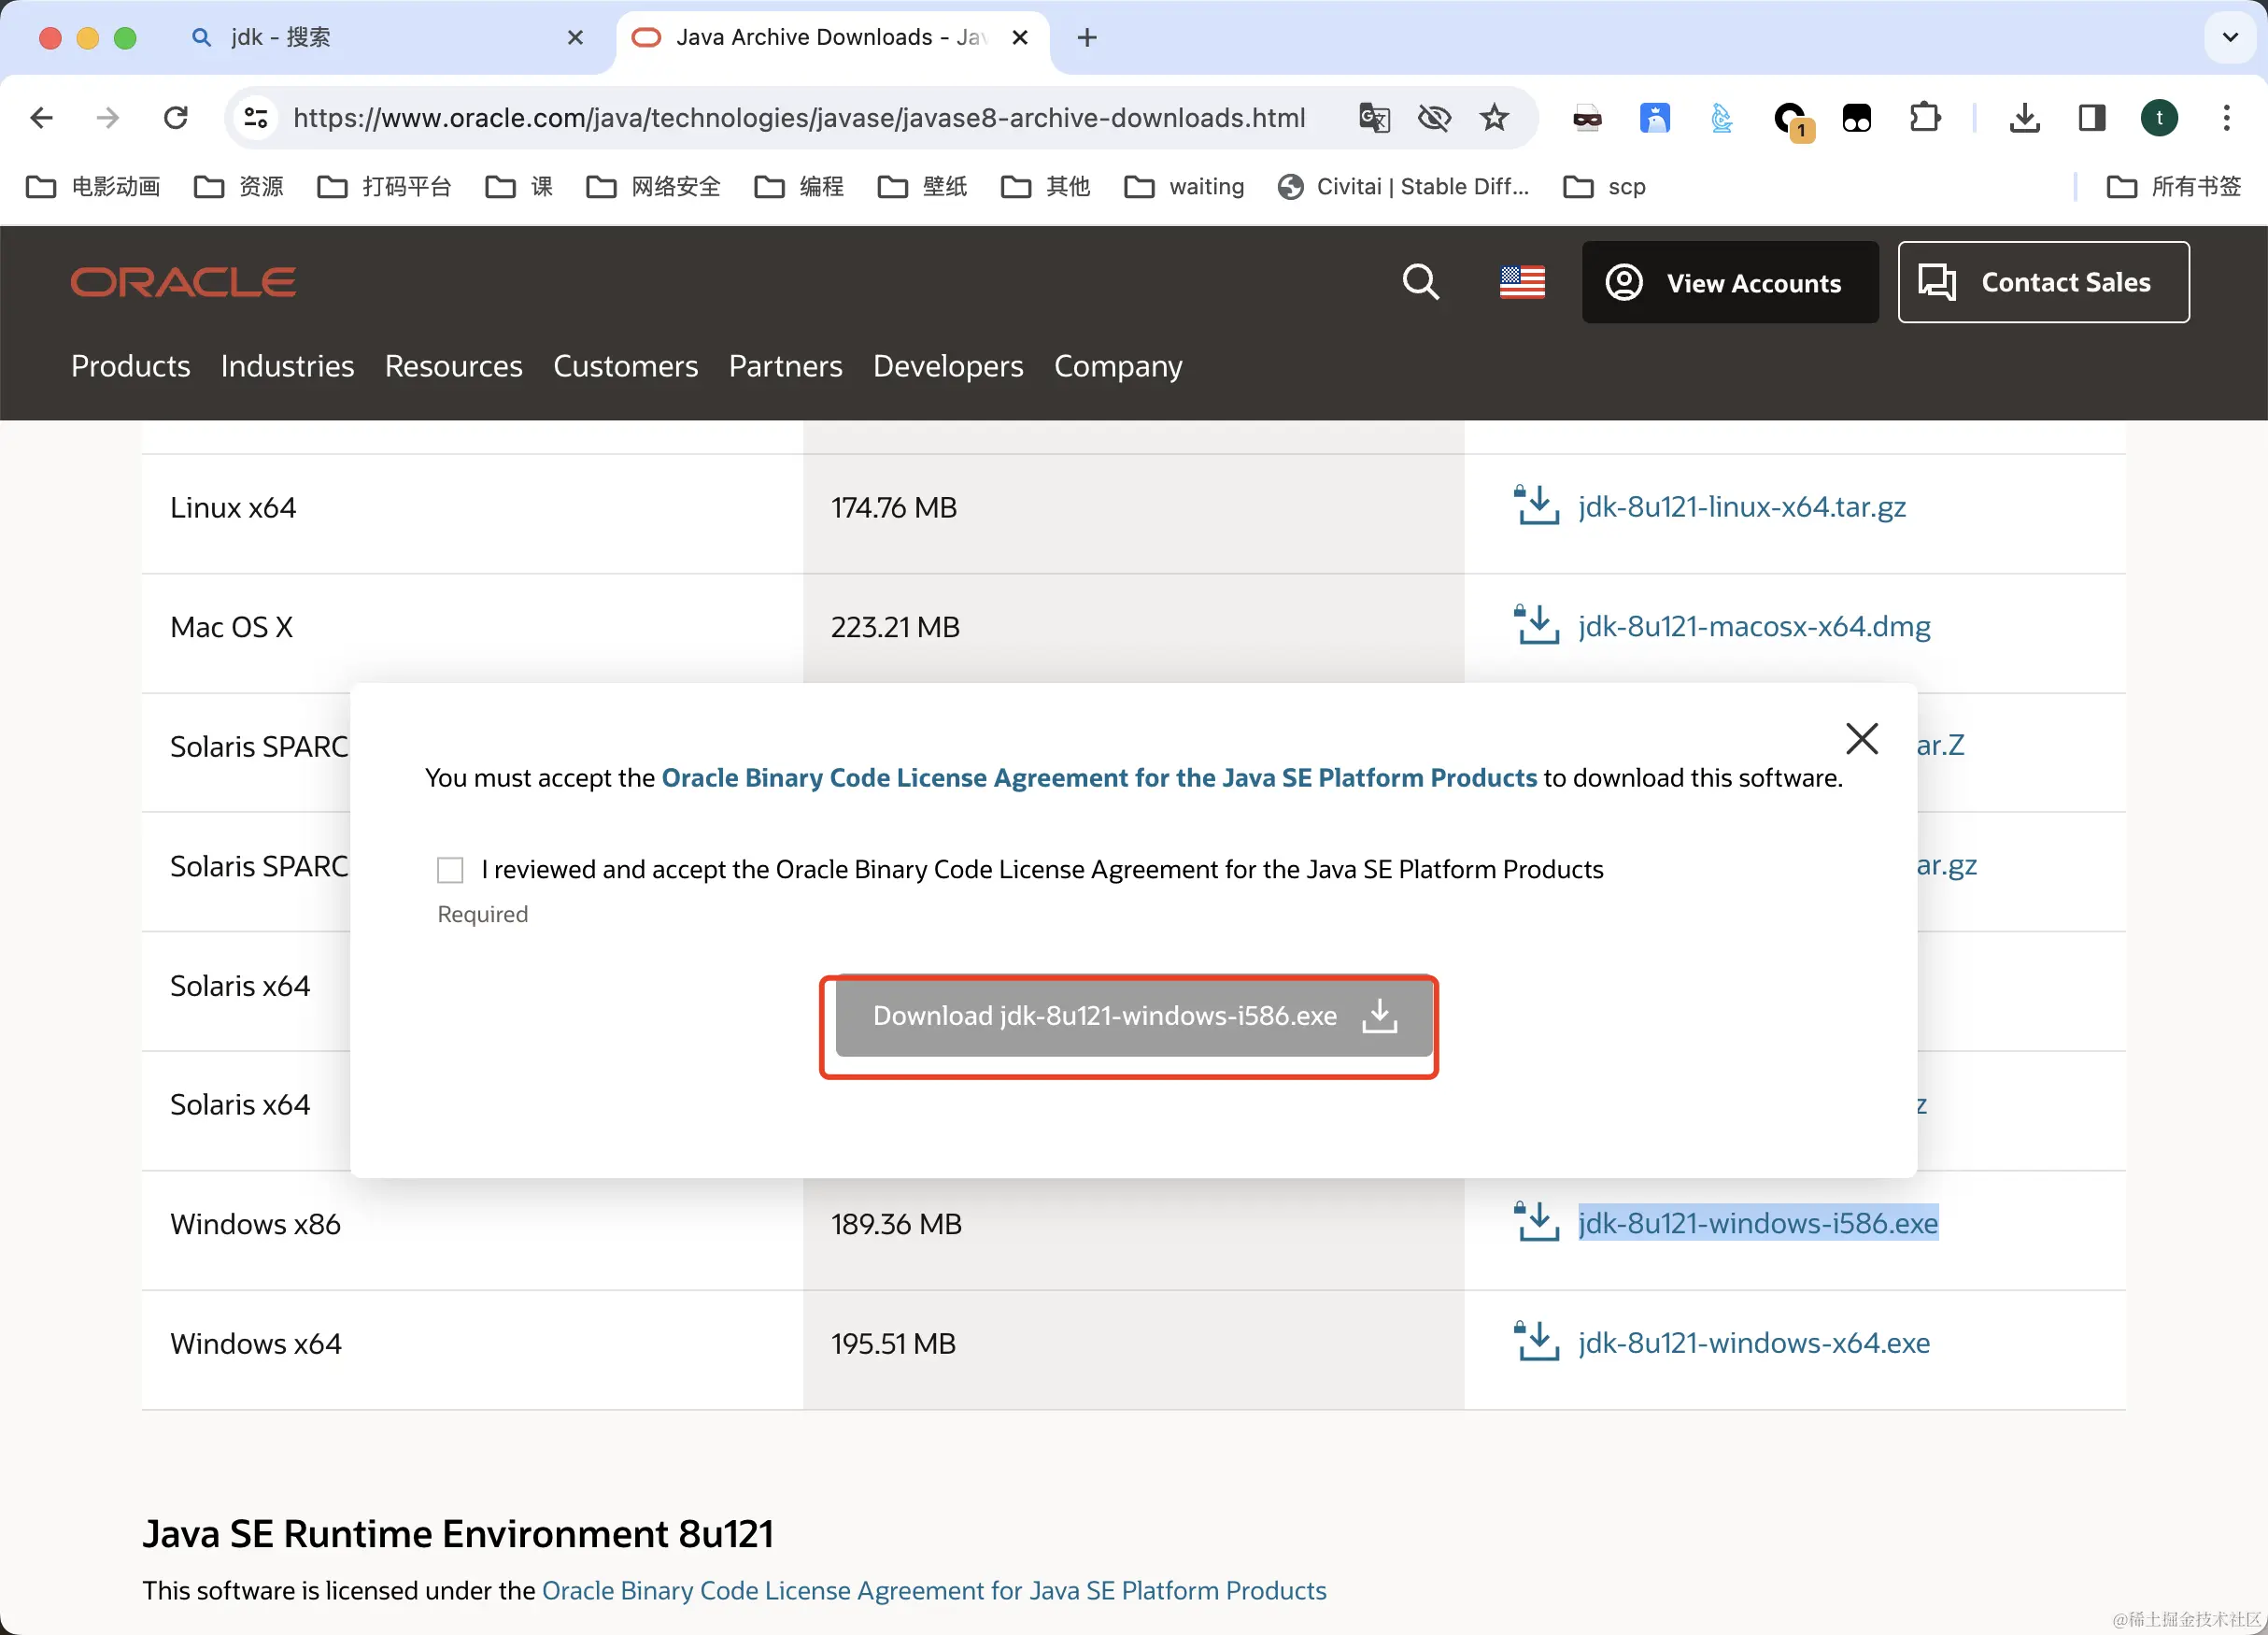2268x1635 pixels.
Task: Click the Google Translate icon in address bar
Action: tap(1374, 118)
